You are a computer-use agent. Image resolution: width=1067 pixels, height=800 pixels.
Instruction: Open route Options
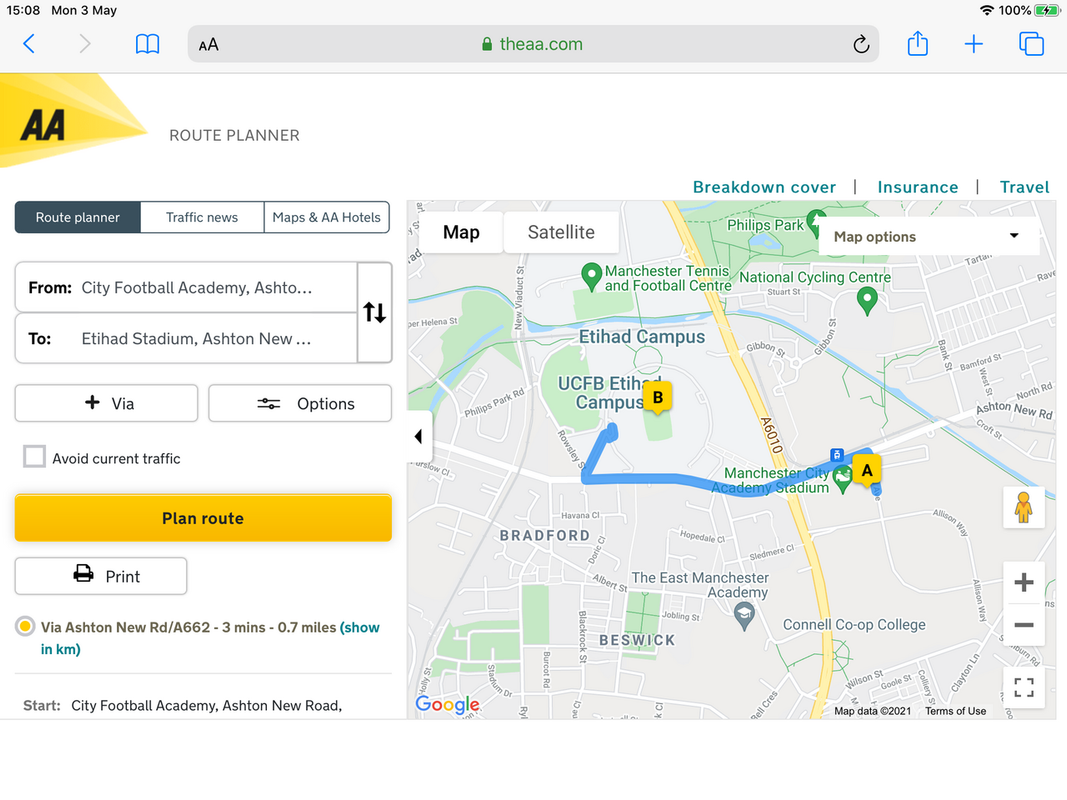300,403
